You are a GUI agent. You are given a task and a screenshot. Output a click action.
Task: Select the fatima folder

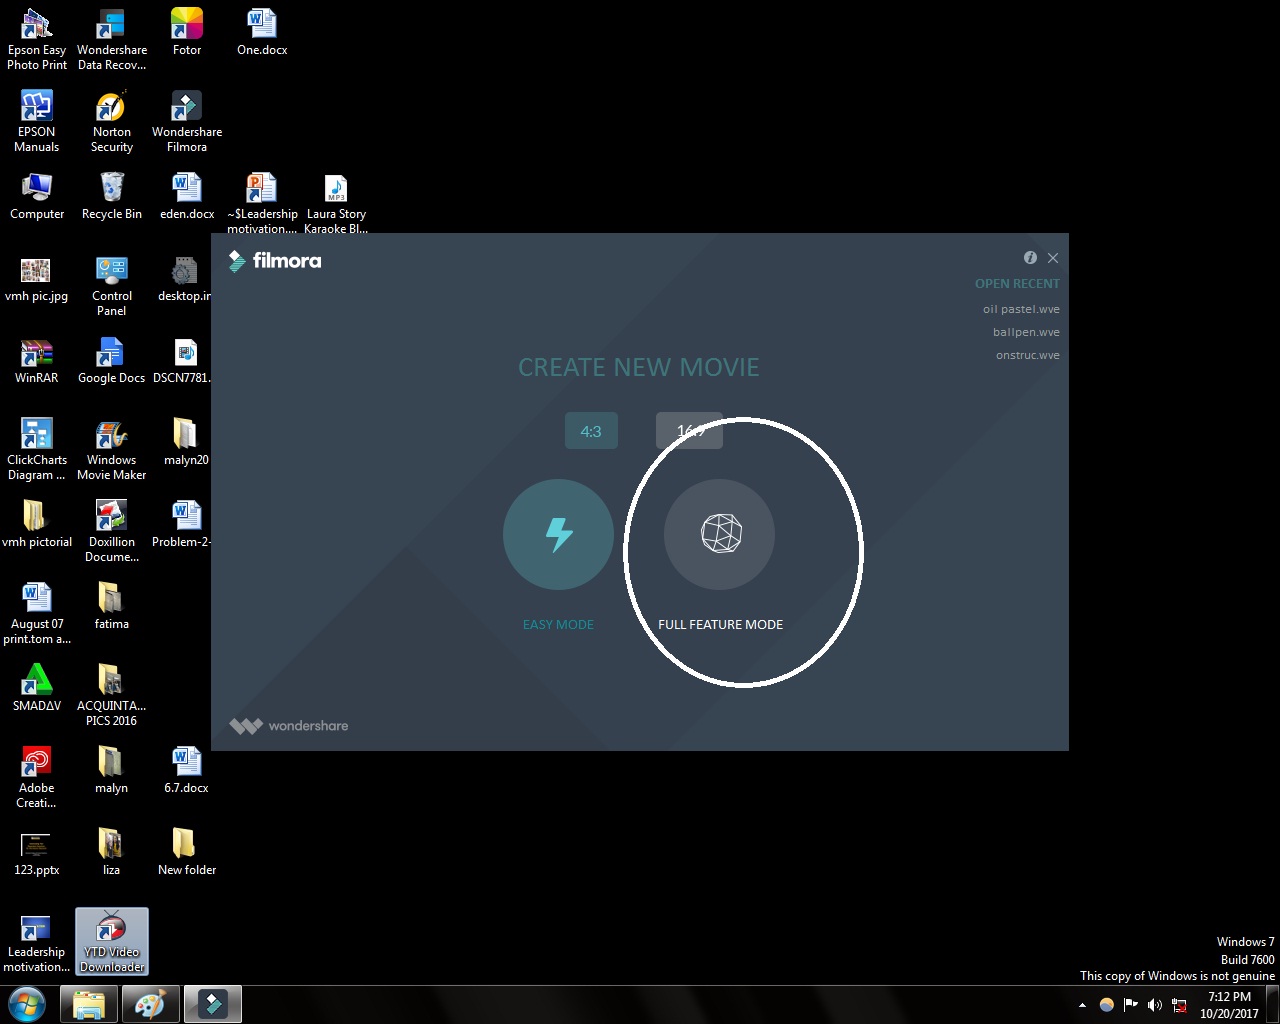pos(112,606)
